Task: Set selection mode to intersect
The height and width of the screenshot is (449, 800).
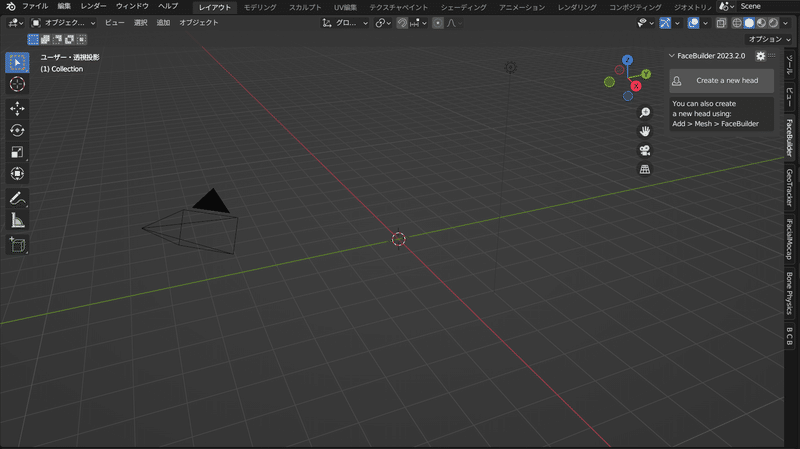Action: [81, 39]
